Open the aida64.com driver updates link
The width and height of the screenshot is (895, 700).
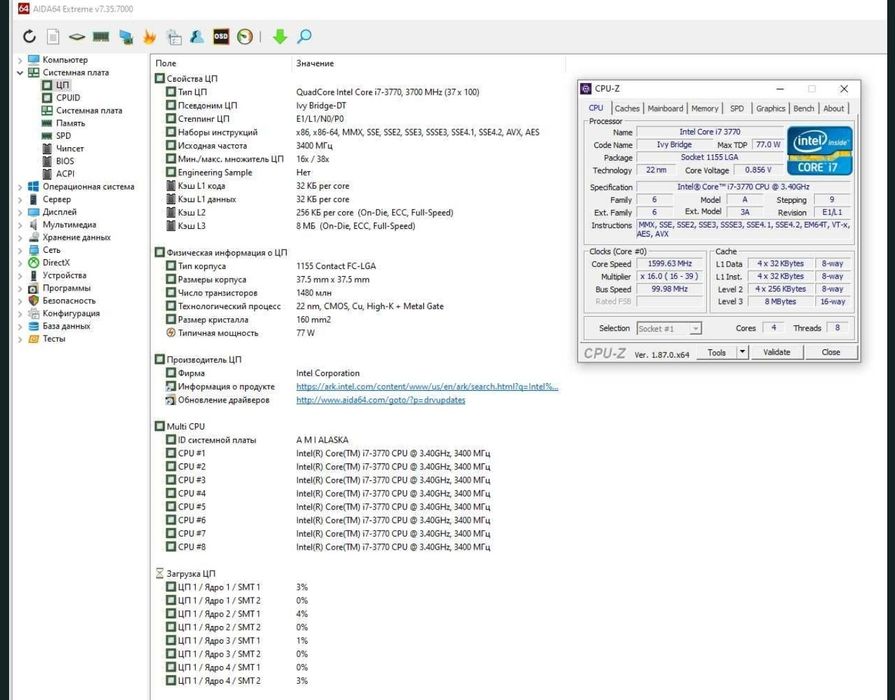coord(380,400)
